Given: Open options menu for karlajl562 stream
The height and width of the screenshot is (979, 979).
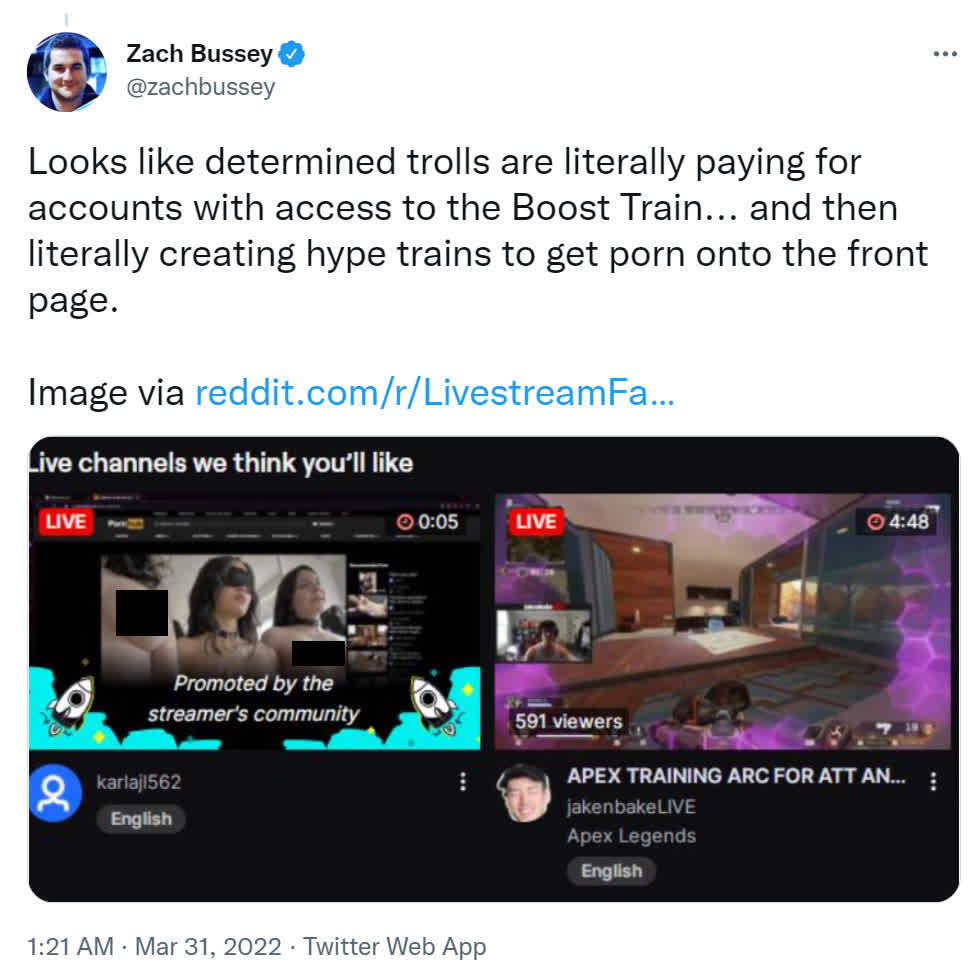Looking at the screenshot, I should pyautogui.click(x=463, y=781).
